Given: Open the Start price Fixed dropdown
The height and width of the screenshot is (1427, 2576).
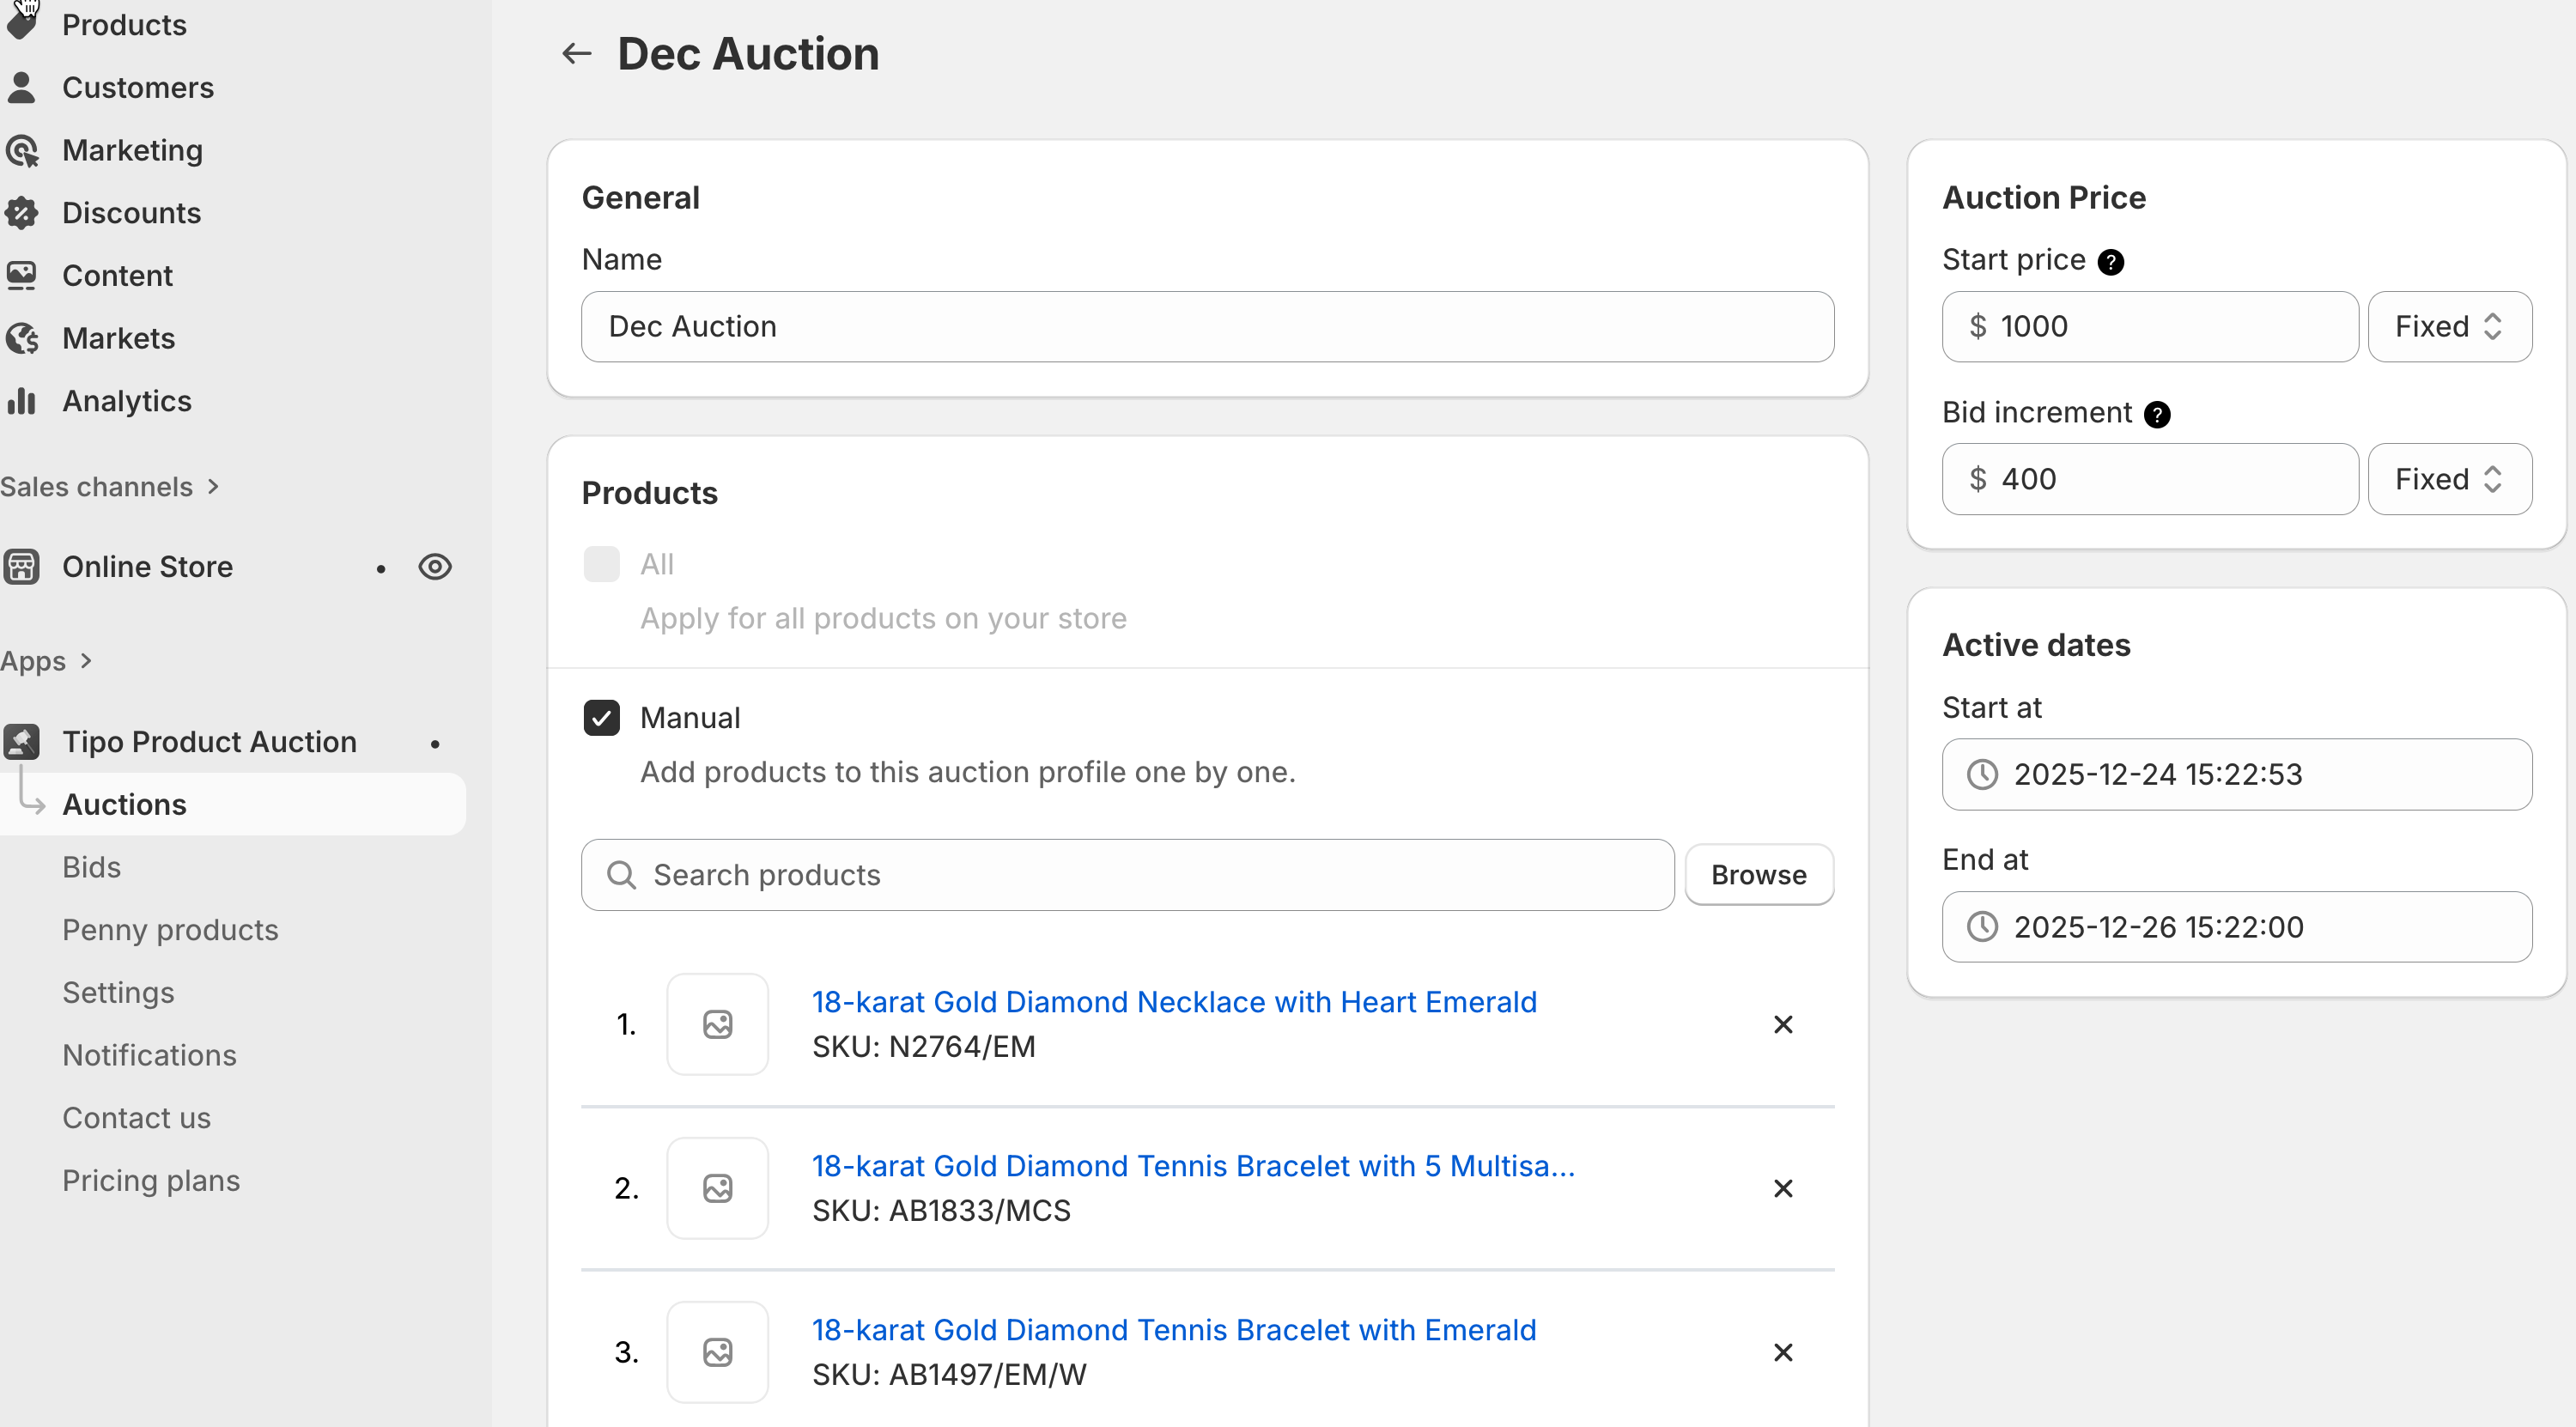Looking at the screenshot, I should click(x=2449, y=327).
